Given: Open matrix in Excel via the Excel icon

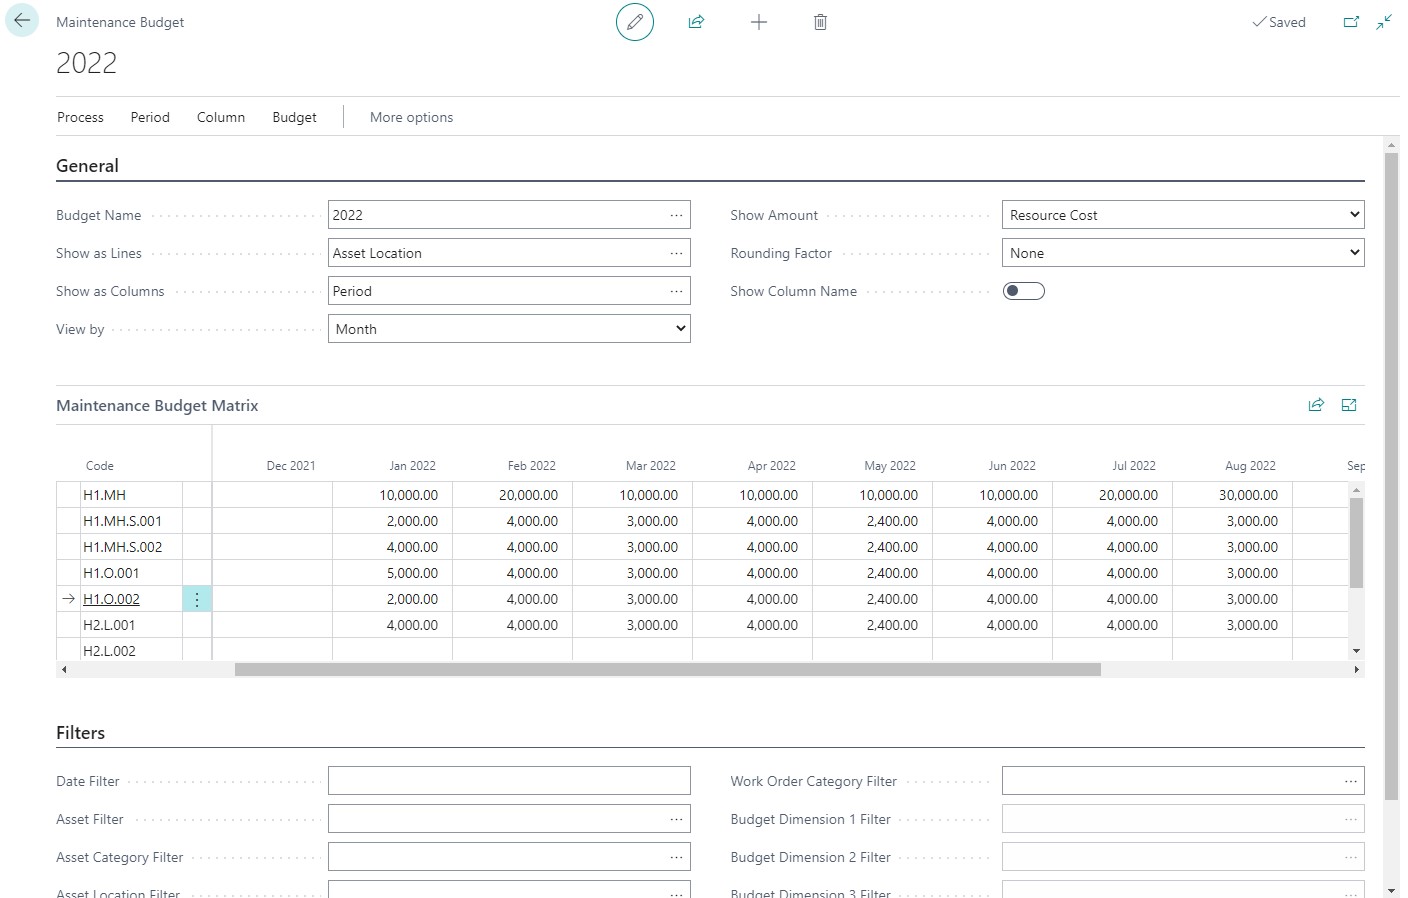Looking at the screenshot, I should tap(1349, 405).
